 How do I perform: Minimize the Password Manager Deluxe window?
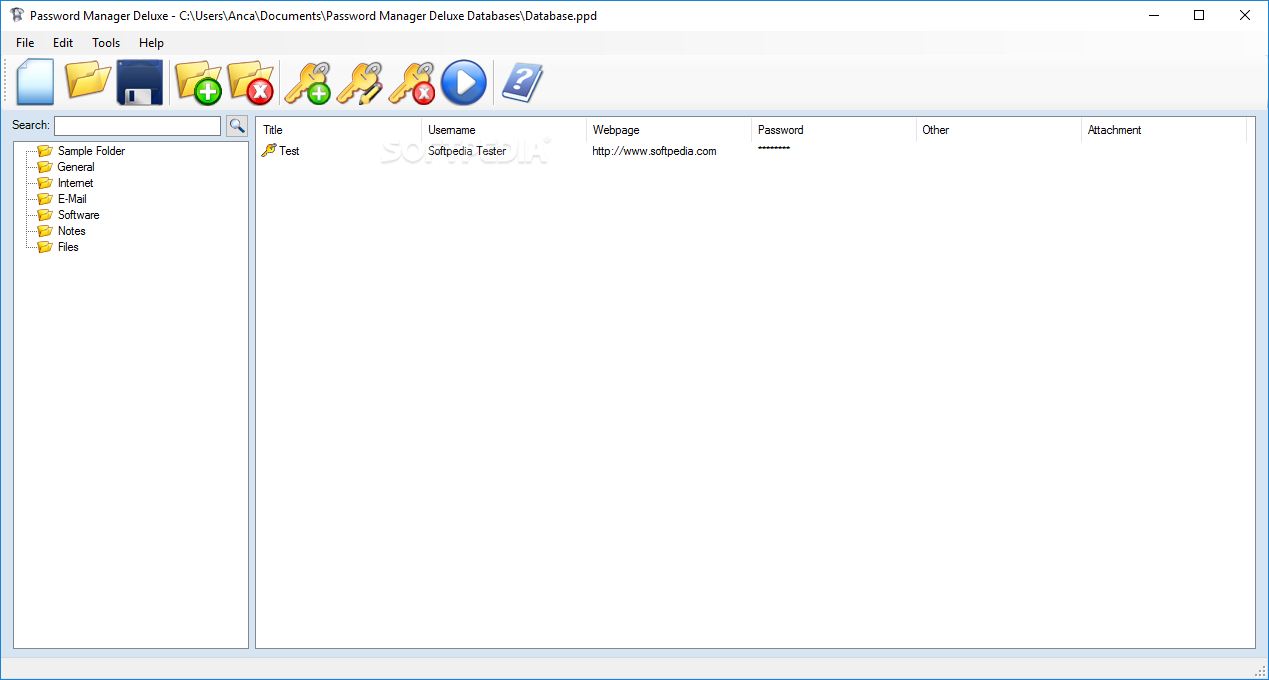(x=1154, y=15)
